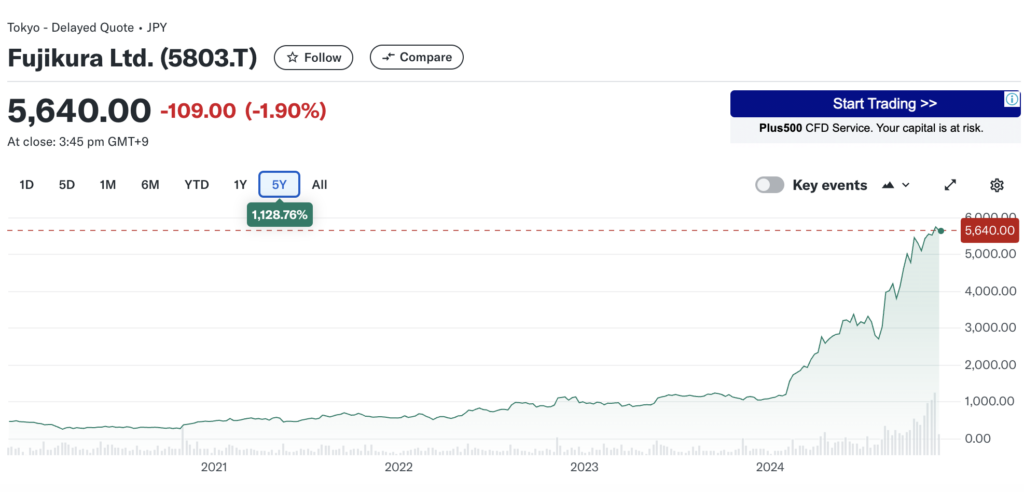
Task: Click the Compare arrows icon
Action: pos(388,58)
